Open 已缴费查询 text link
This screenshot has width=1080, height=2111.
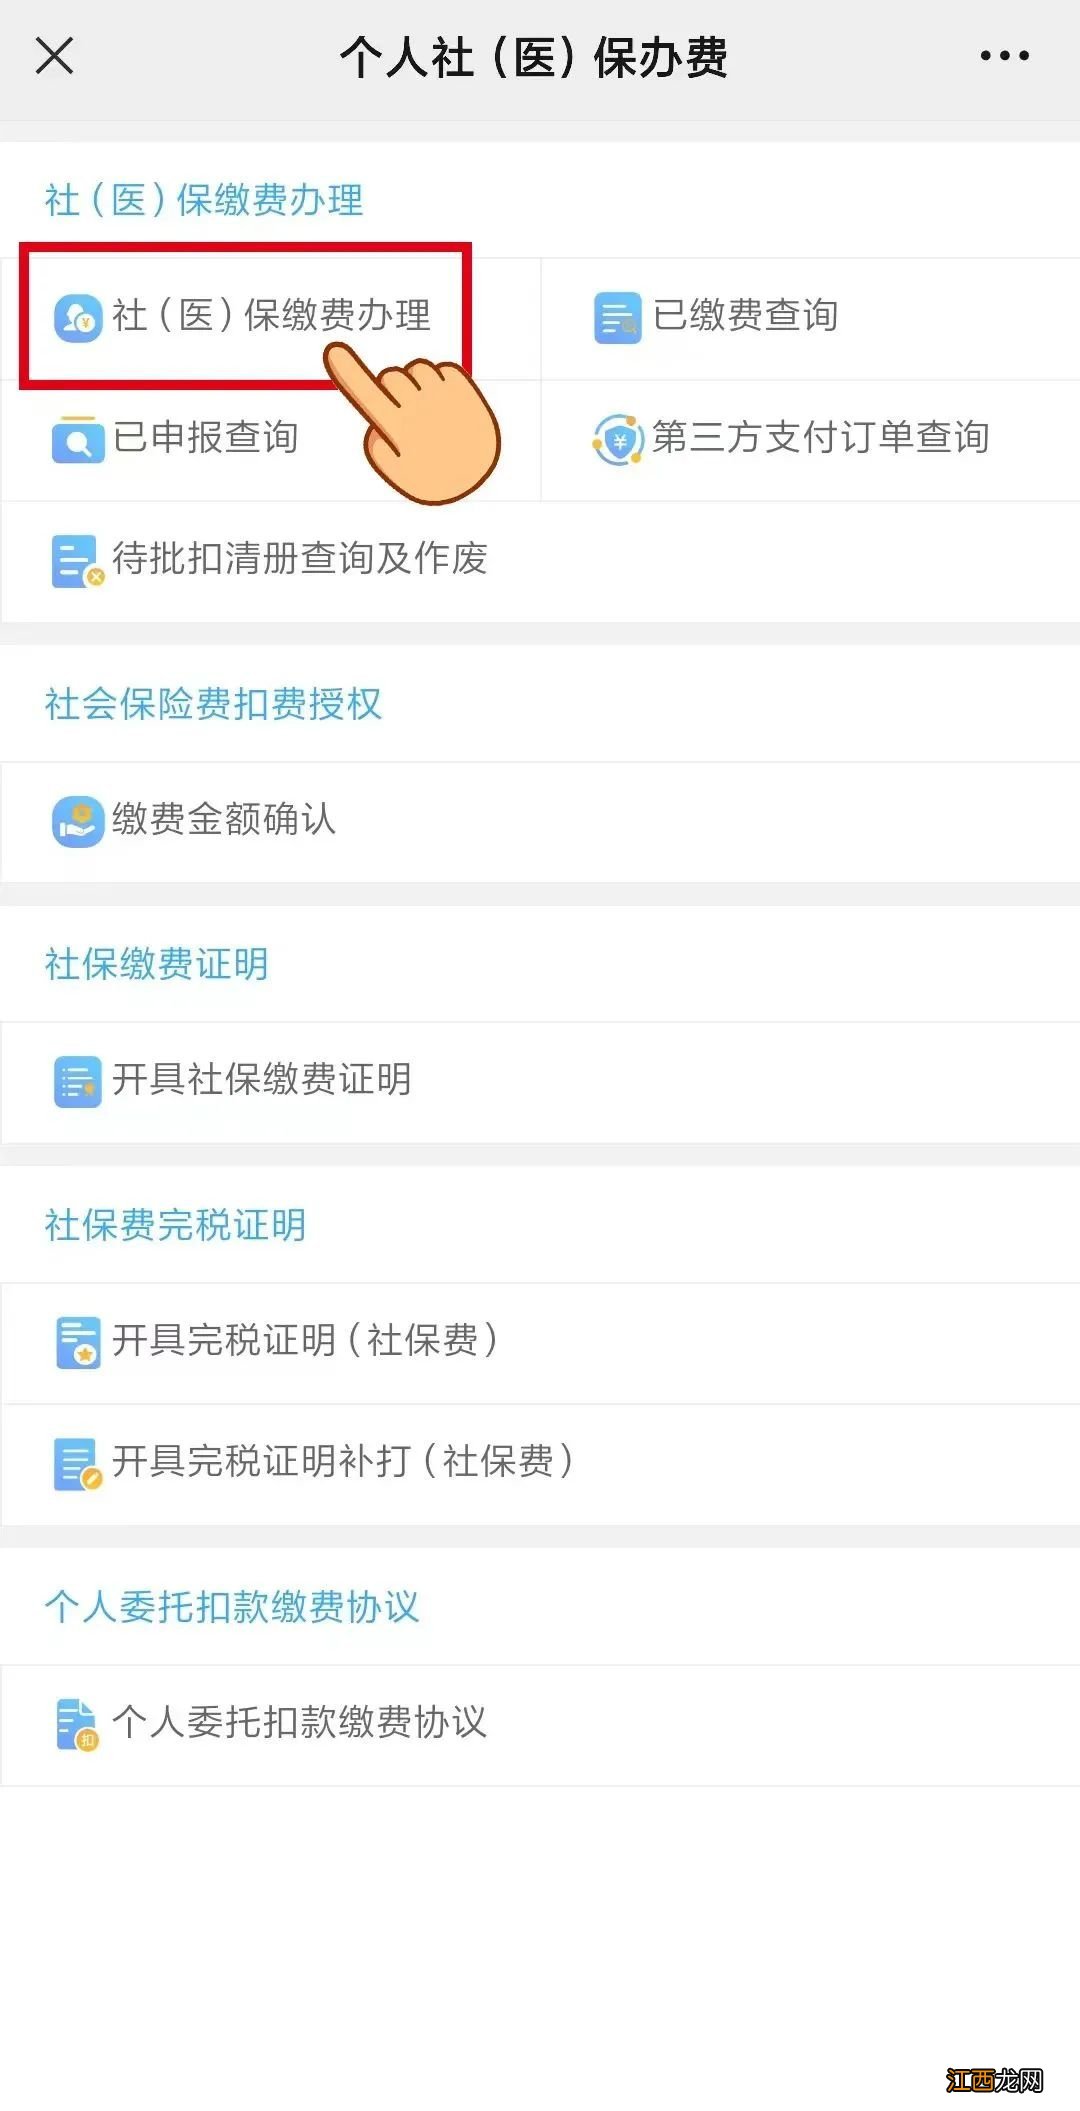[x=745, y=316]
